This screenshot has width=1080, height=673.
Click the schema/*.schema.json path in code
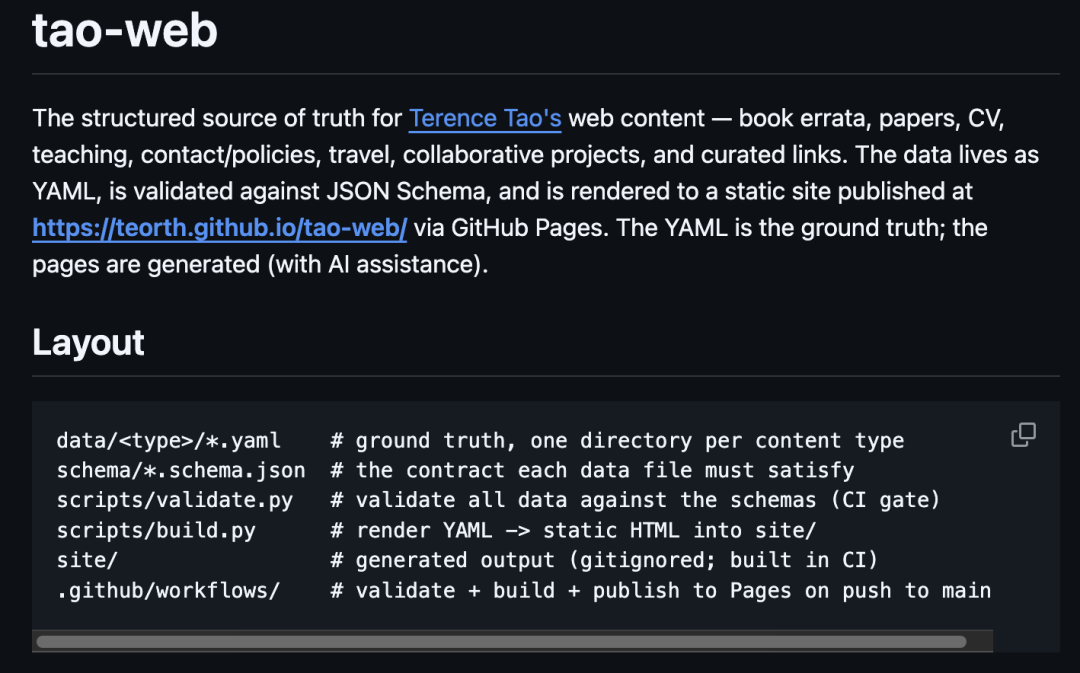[x=180, y=470]
